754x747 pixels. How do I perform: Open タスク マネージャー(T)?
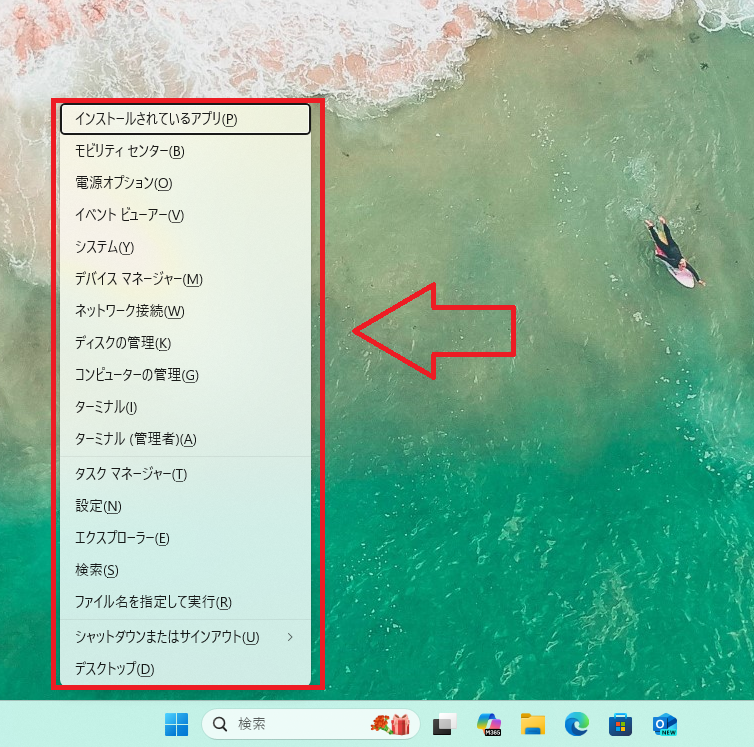pos(185,474)
